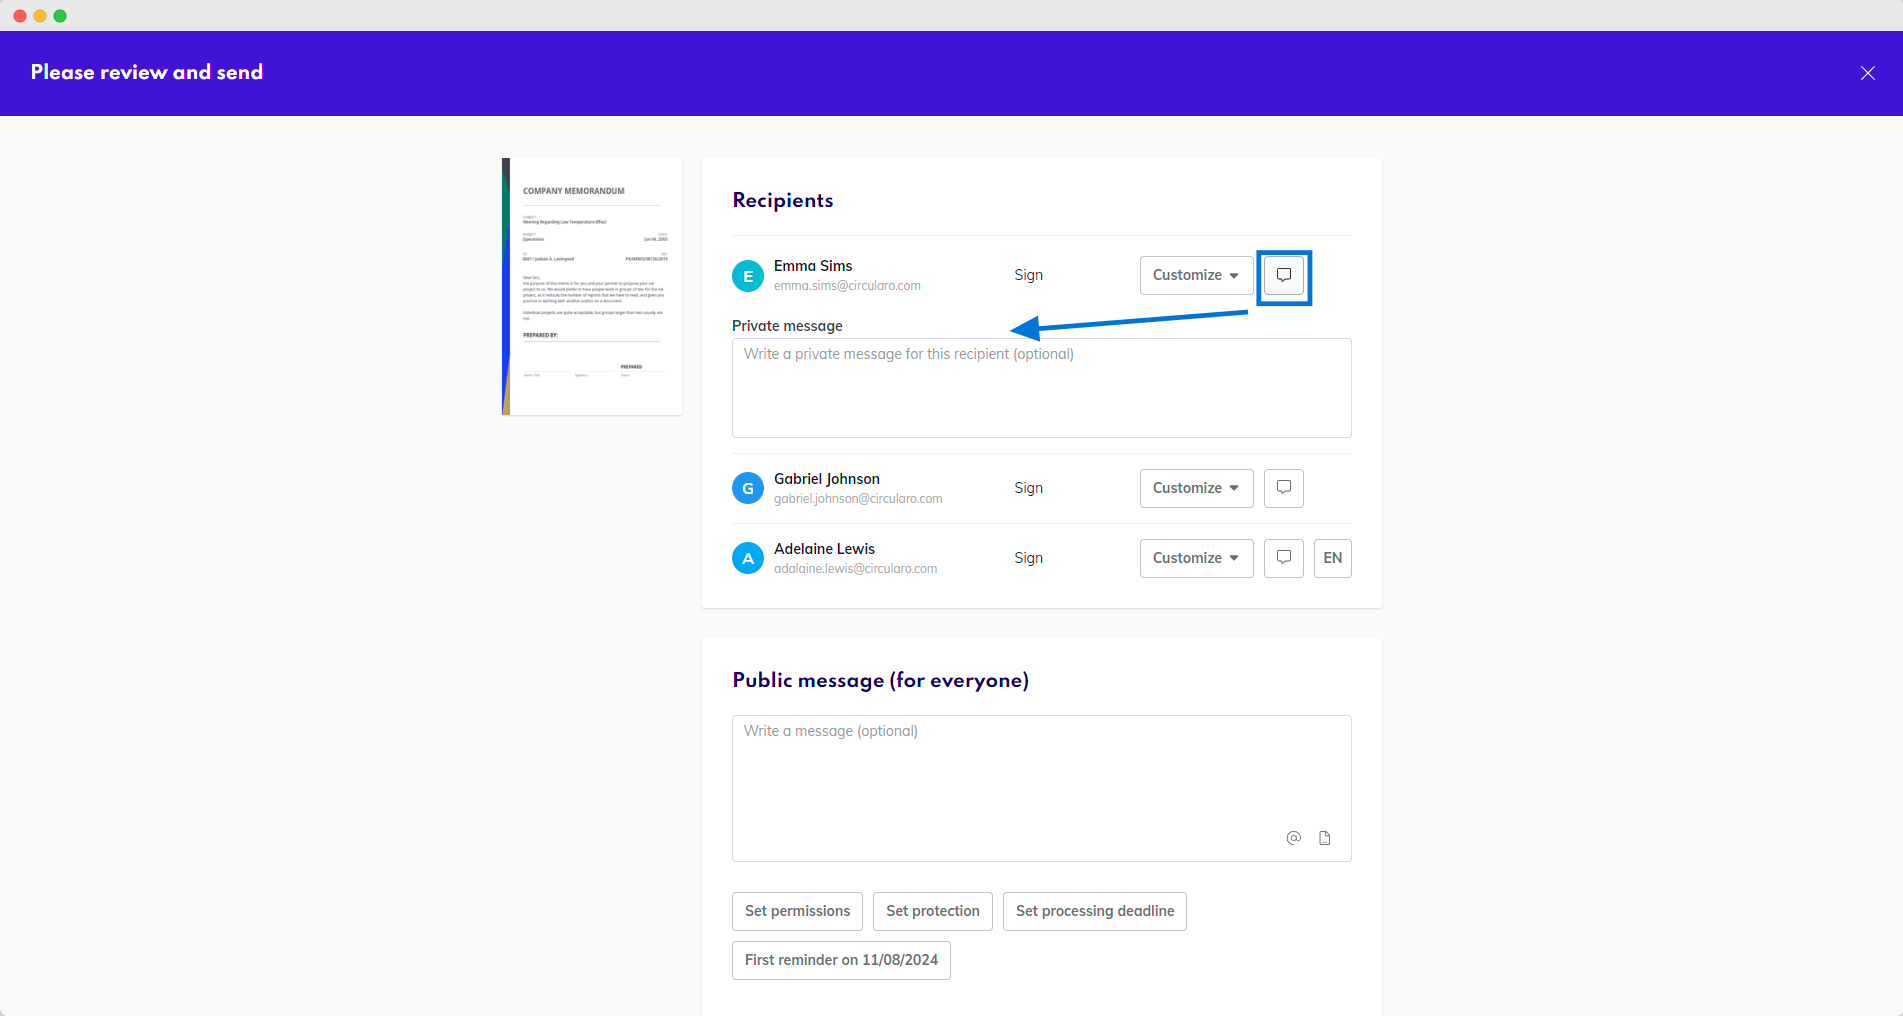Image resolution: width=1903 pixels, height=1016 pixels.
Task: Expand Customize dropdown for Adelaine Lewis
Action: coord(1196,558)
